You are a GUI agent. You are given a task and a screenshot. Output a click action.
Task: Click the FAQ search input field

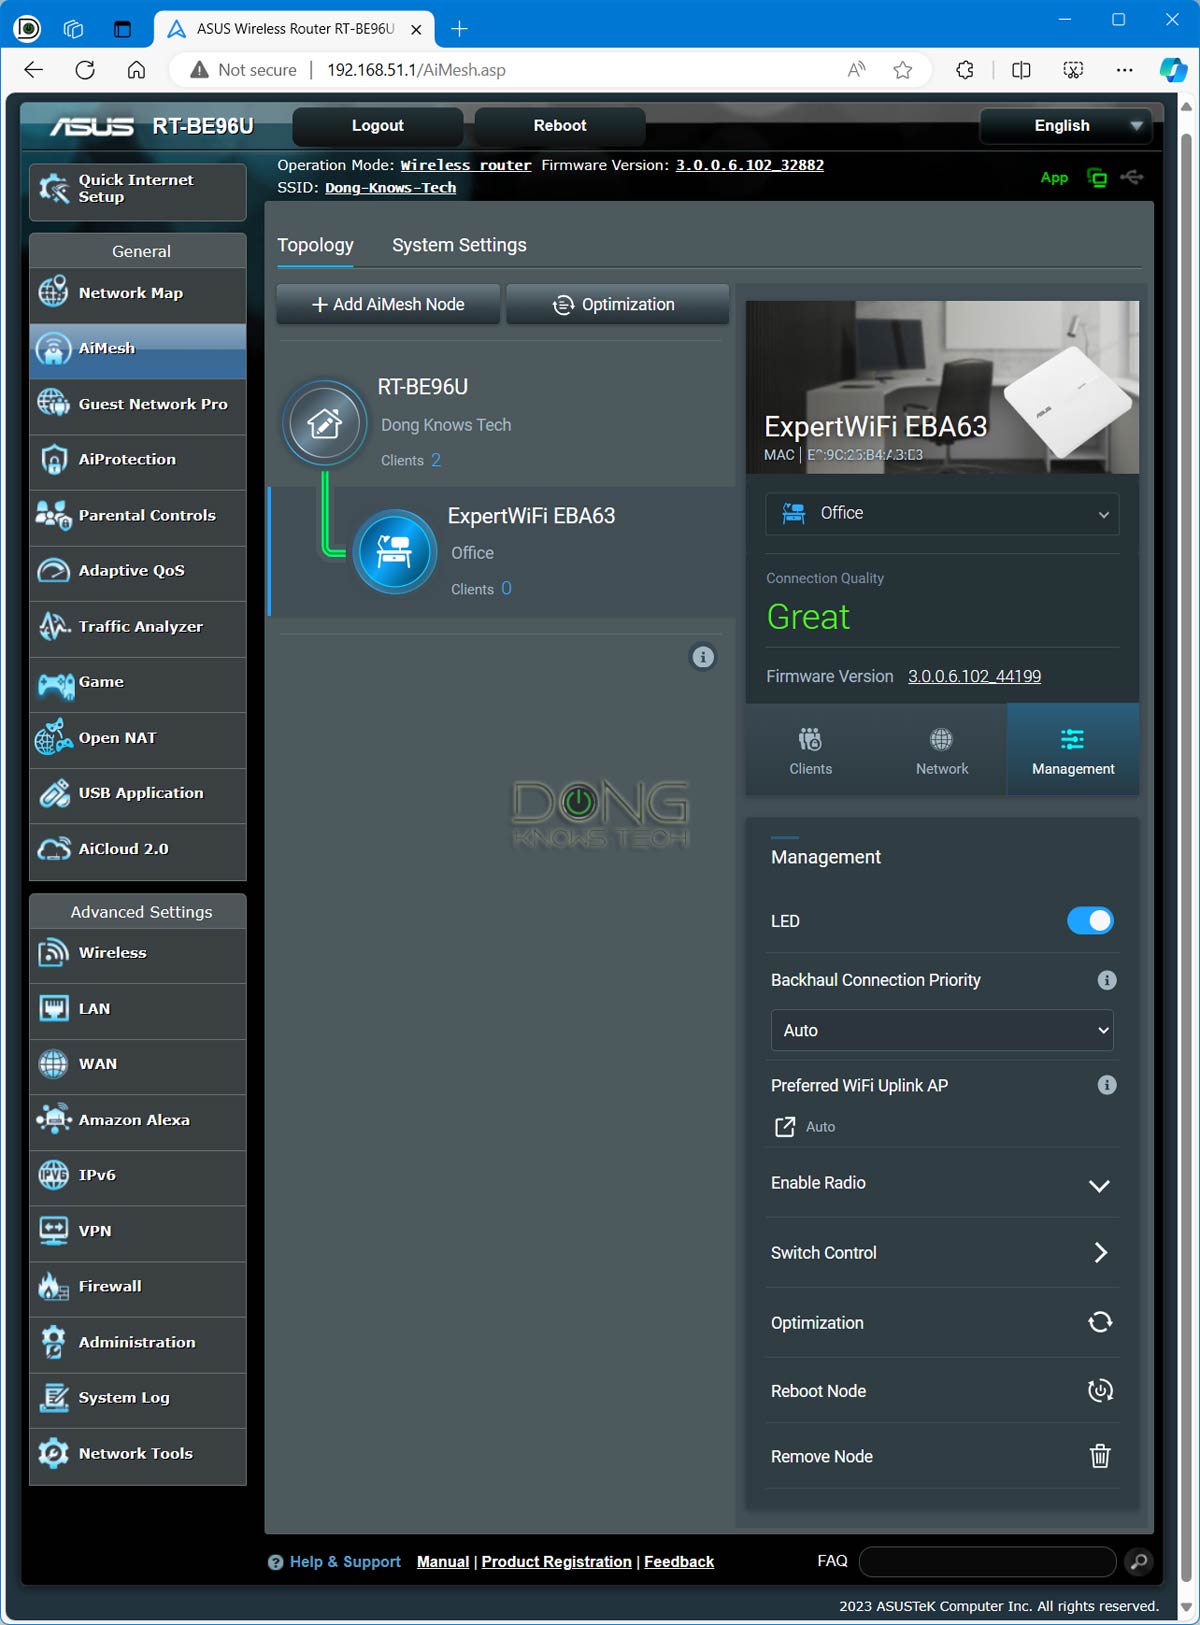987,1561
